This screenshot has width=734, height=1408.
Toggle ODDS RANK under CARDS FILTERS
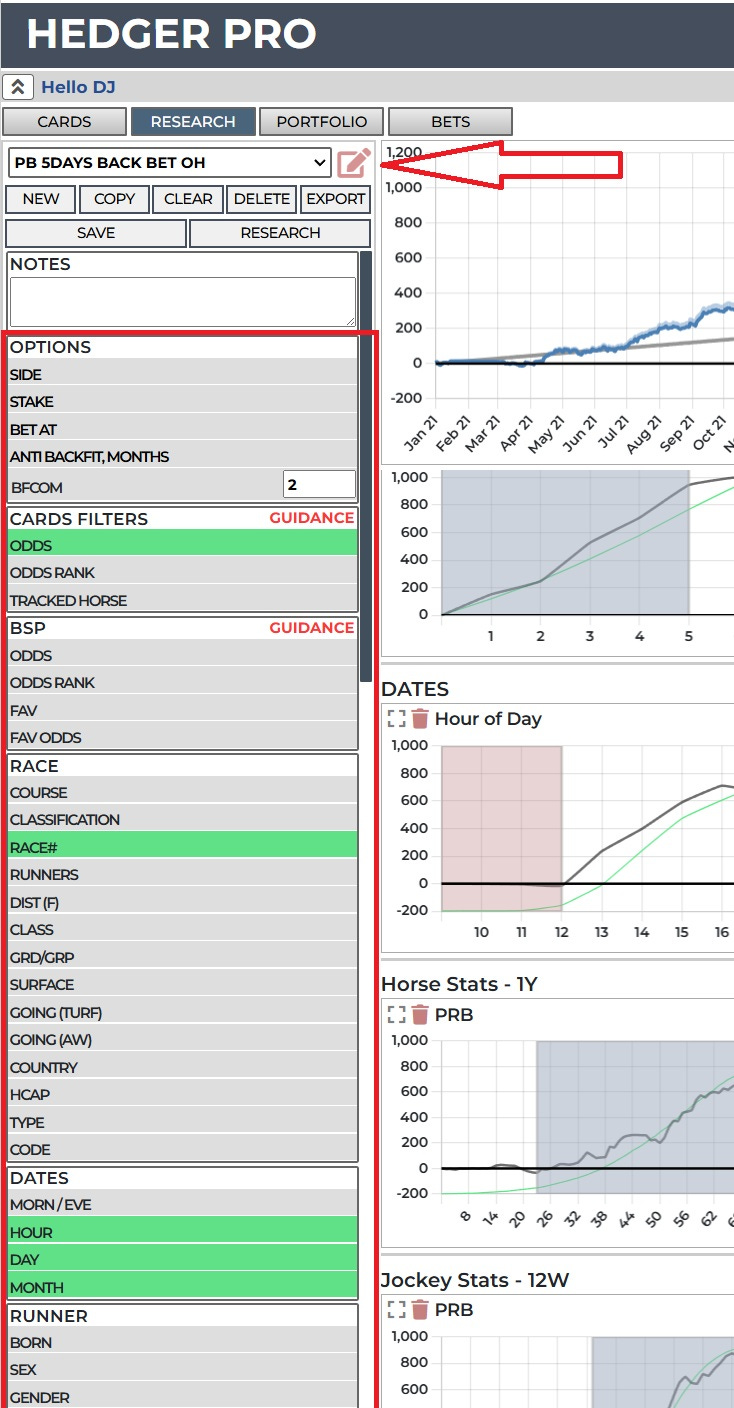[x=183, y=573]
